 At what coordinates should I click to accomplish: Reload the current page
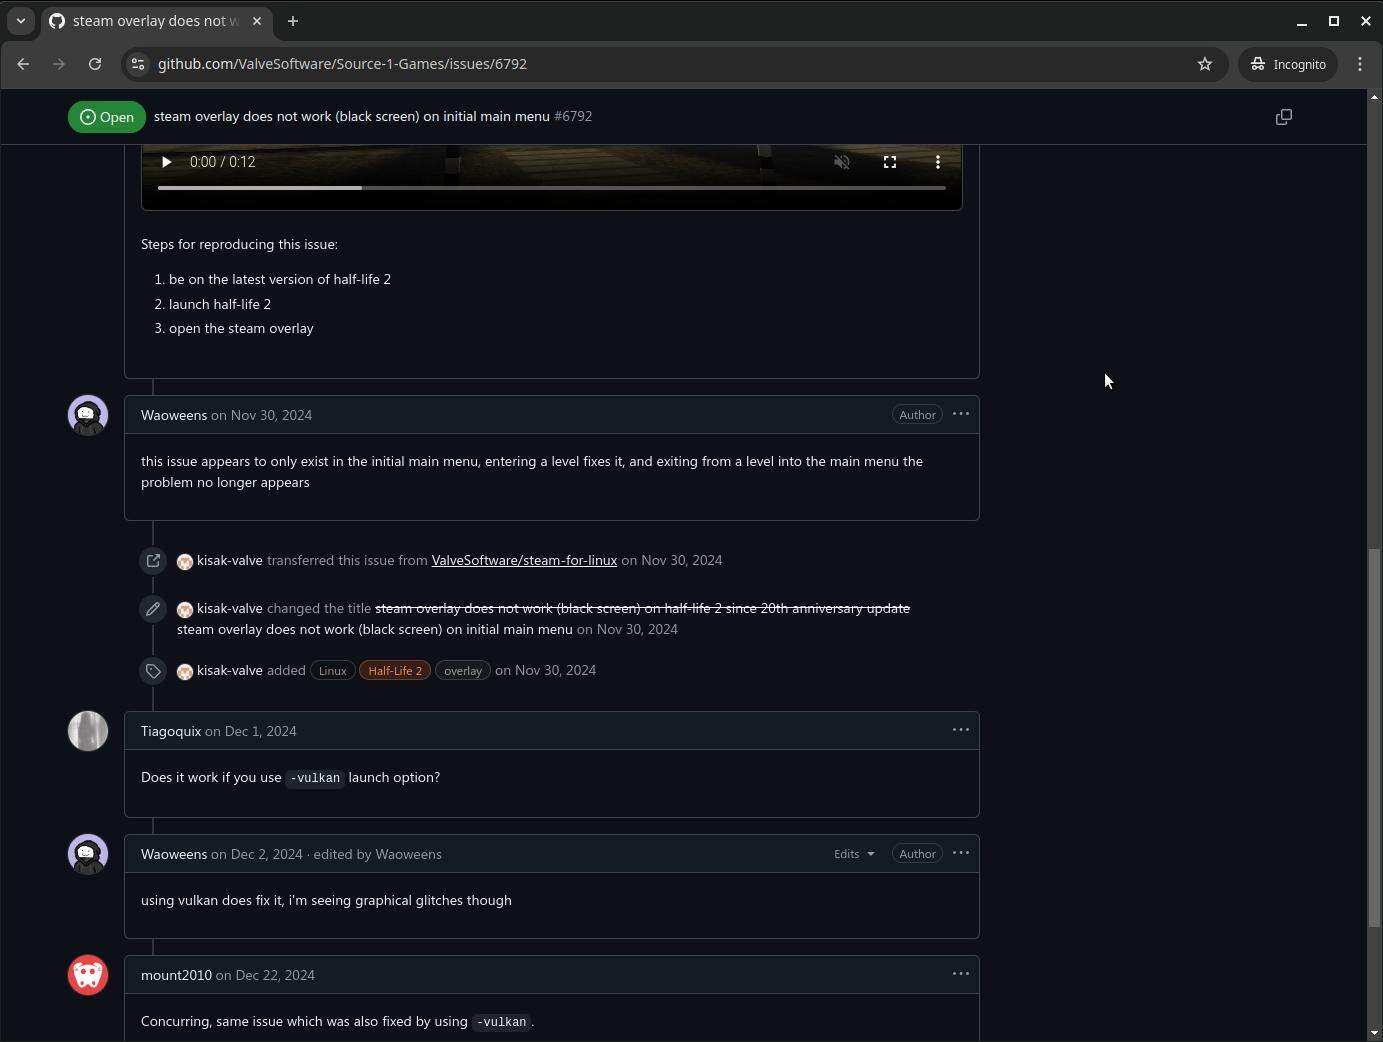tap(95, 64)
